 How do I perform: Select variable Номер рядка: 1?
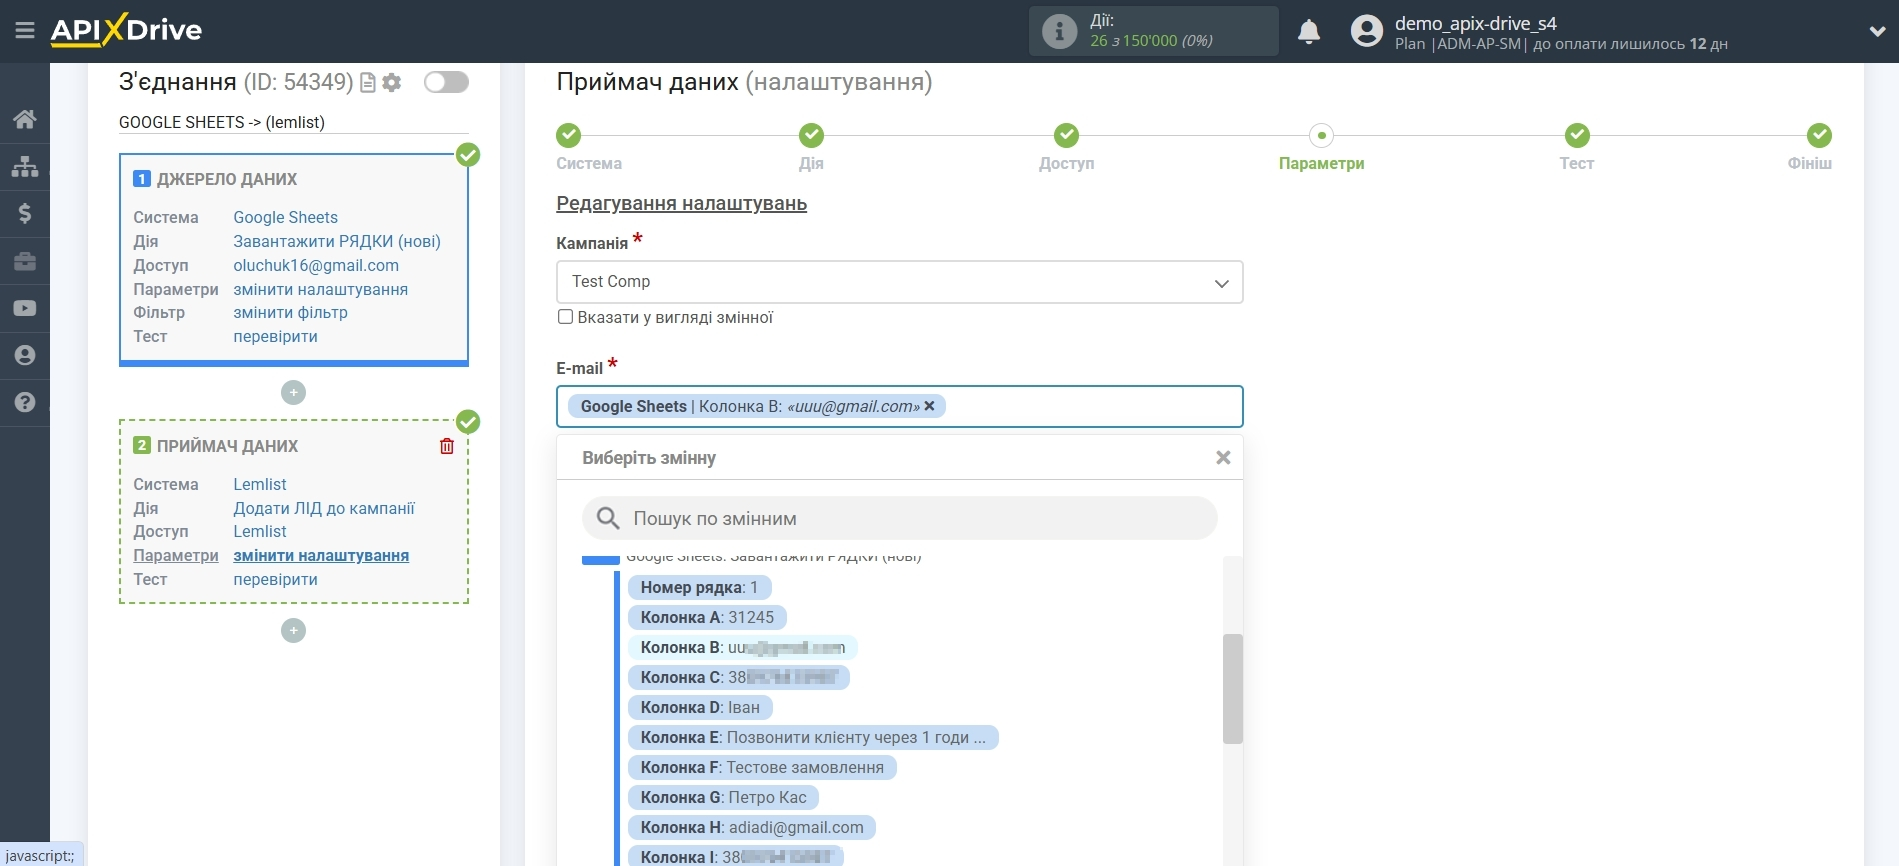(x=699, y=587)
